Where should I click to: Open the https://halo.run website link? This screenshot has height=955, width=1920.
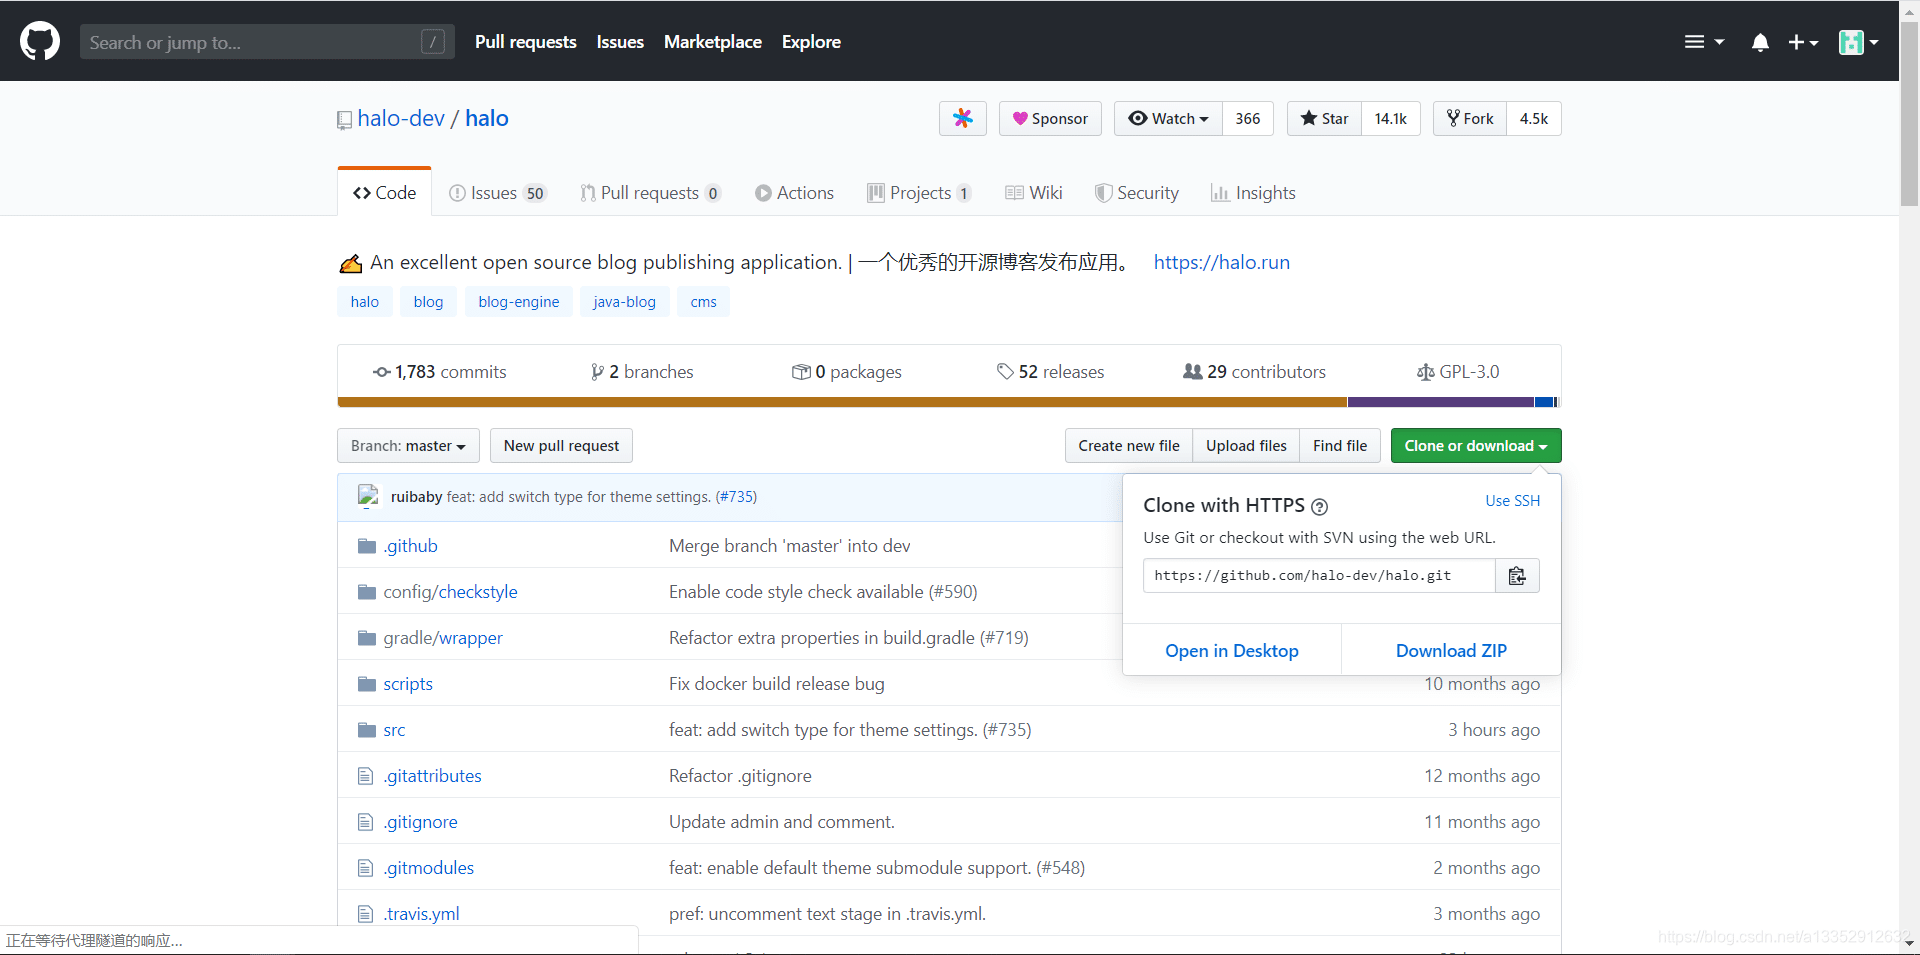coord(1222,262)
